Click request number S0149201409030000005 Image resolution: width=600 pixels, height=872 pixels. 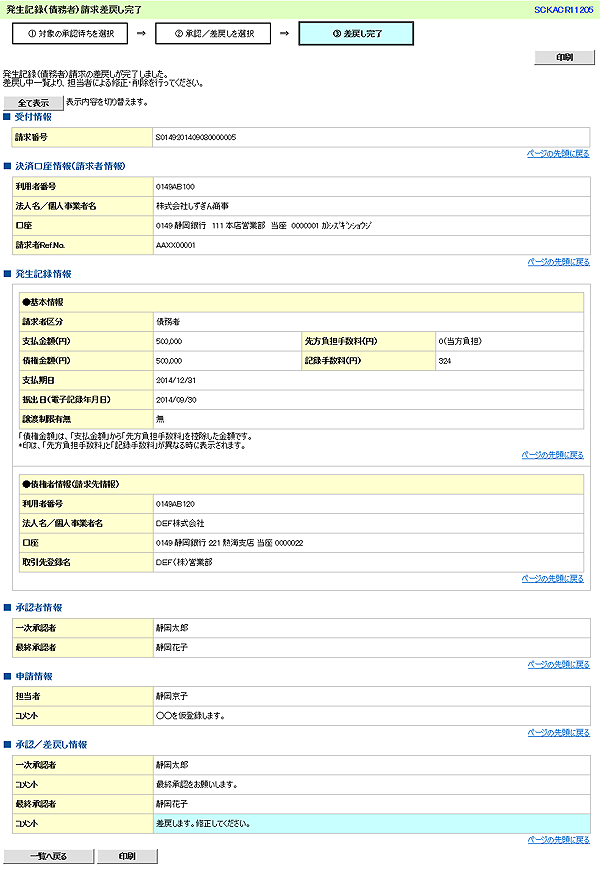(x=196, y=137)
